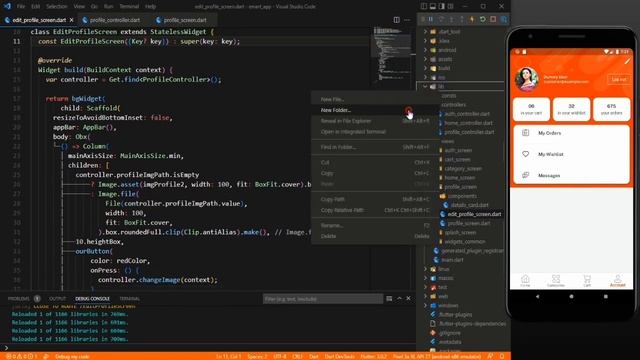Click errors and warnings status bar item
Image resolution: width=640 pixels, height=360 pixels.
tap(22, 356)
